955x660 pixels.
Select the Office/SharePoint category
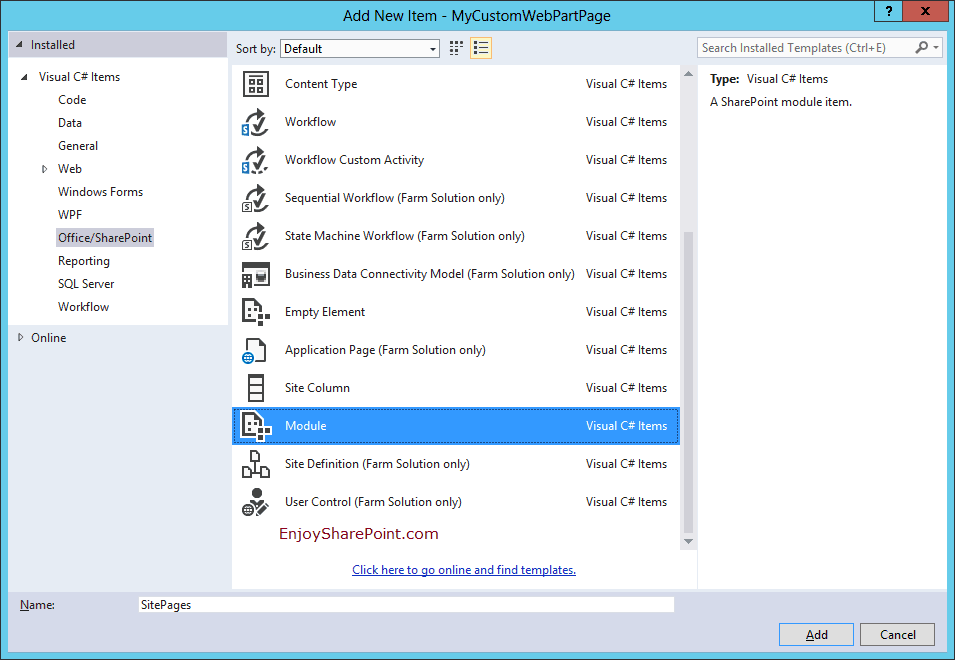click(104, 237)
